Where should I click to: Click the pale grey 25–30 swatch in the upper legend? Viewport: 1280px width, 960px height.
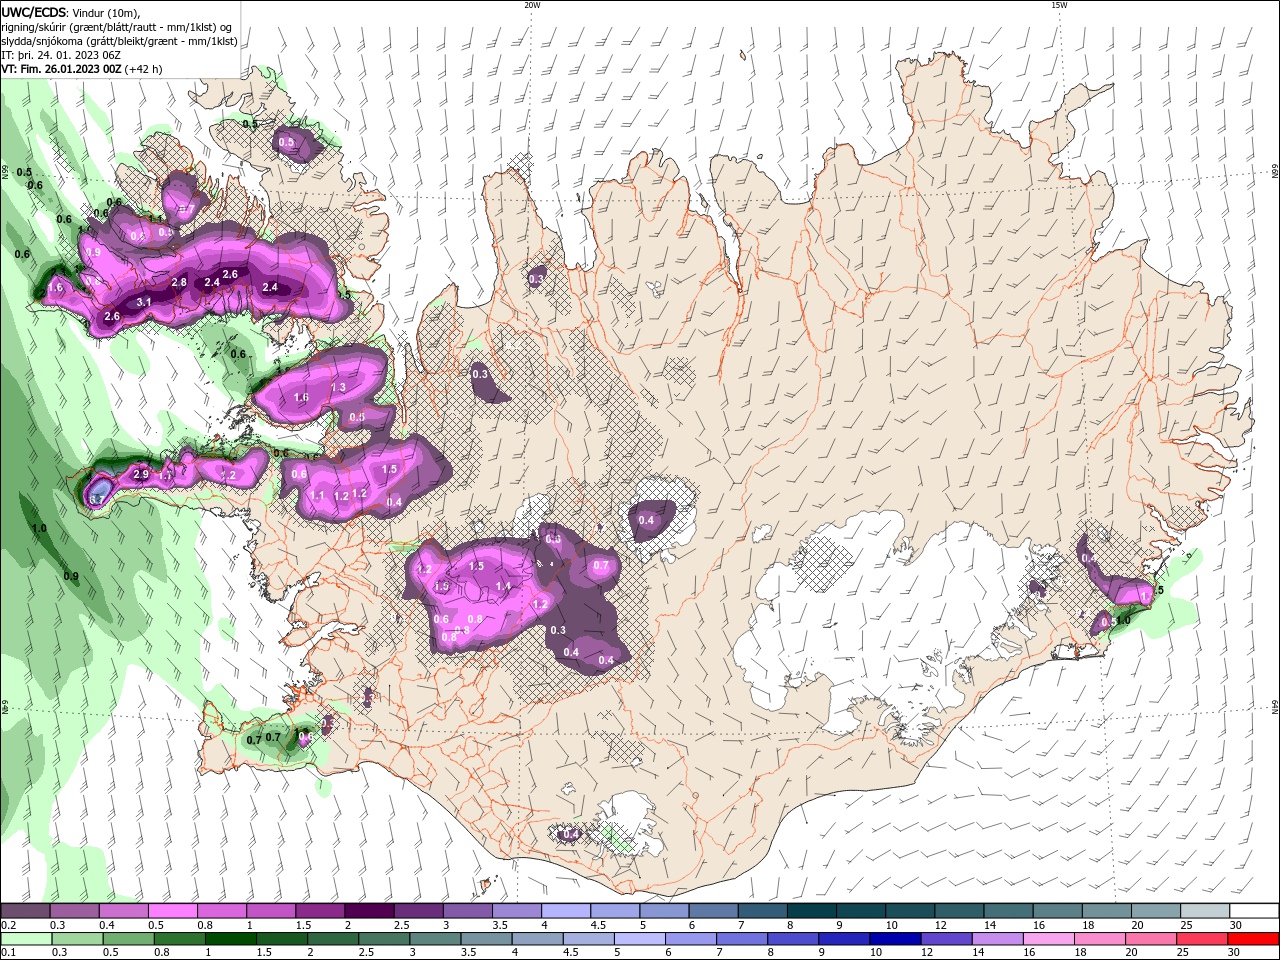[1205, 911]
